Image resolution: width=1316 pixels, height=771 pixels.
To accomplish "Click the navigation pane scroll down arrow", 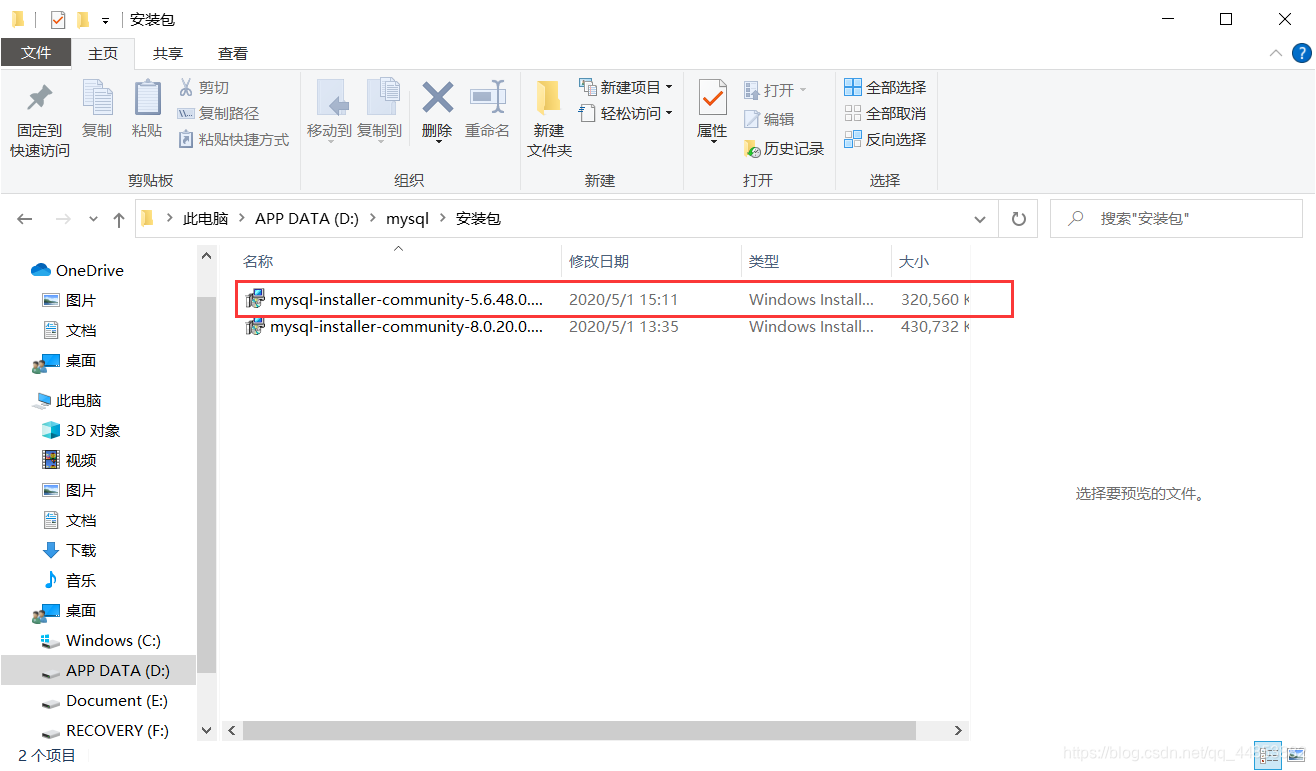I will [207, 731].
